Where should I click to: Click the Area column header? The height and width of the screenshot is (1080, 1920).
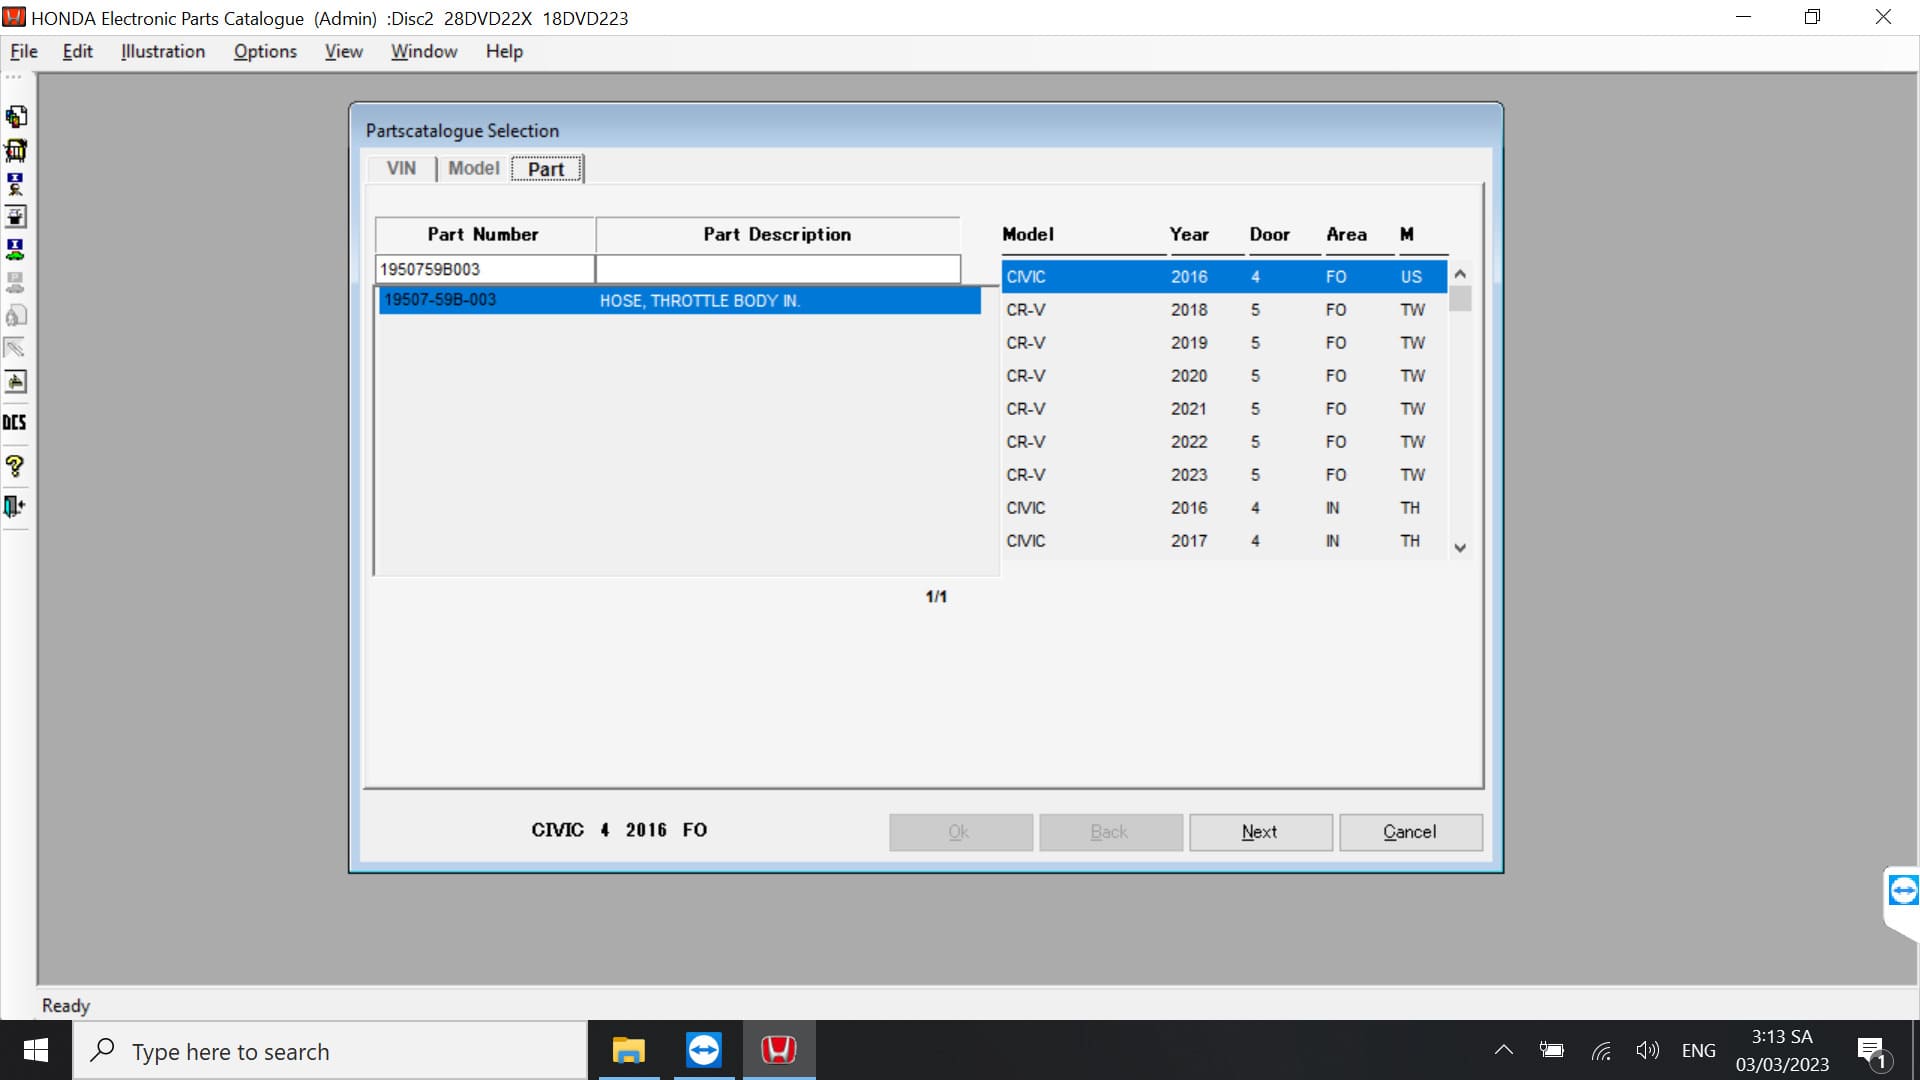[x=1346, y=234]
